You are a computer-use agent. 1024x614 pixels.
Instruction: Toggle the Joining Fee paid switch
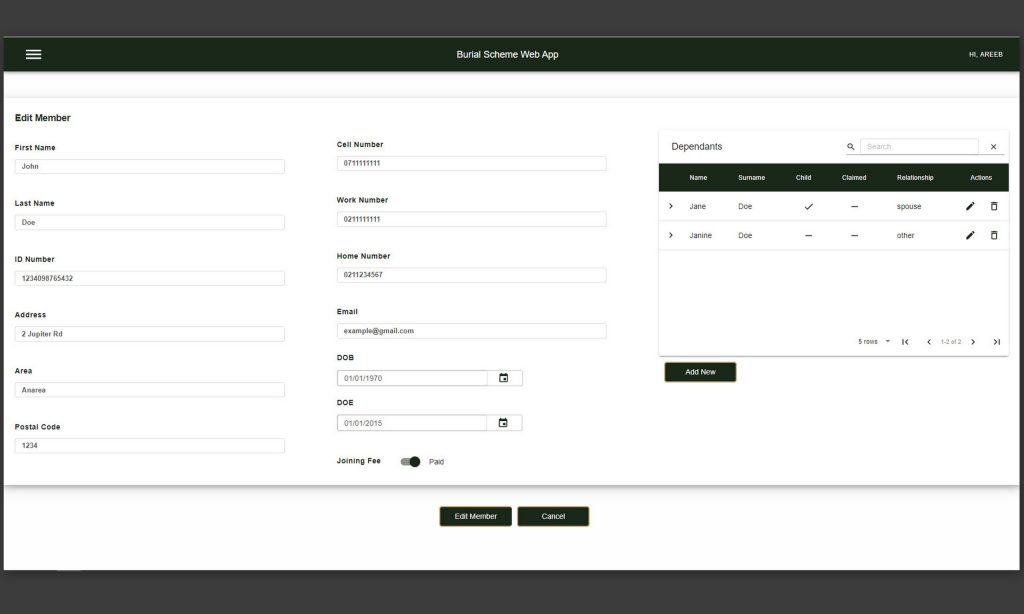coord(410,462)
